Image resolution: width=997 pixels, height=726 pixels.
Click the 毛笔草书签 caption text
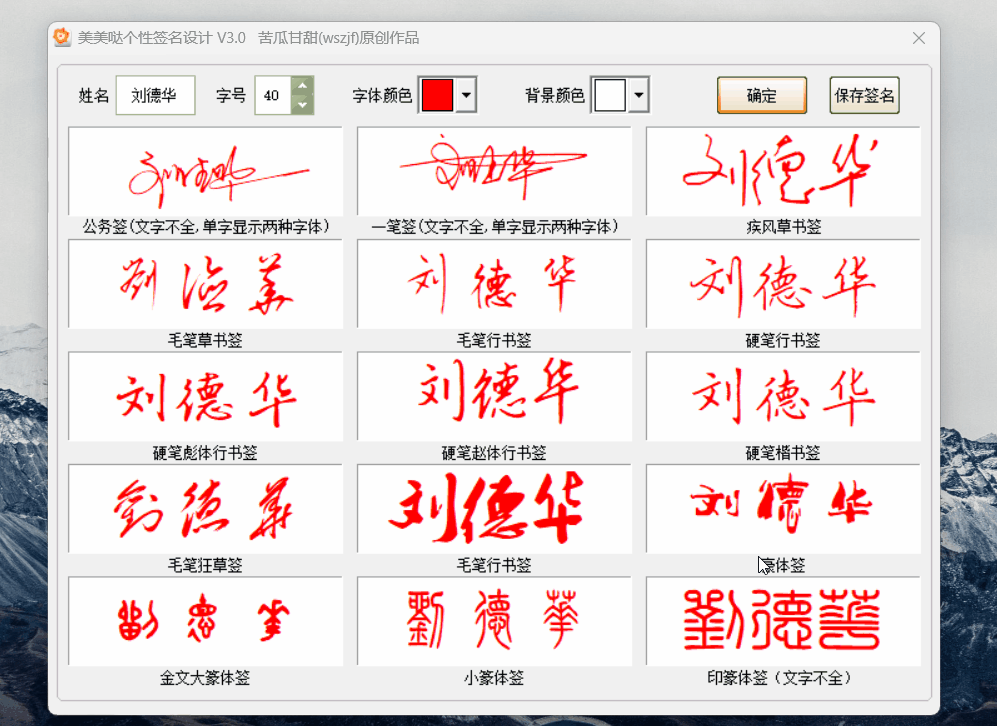tap(205, 340)
